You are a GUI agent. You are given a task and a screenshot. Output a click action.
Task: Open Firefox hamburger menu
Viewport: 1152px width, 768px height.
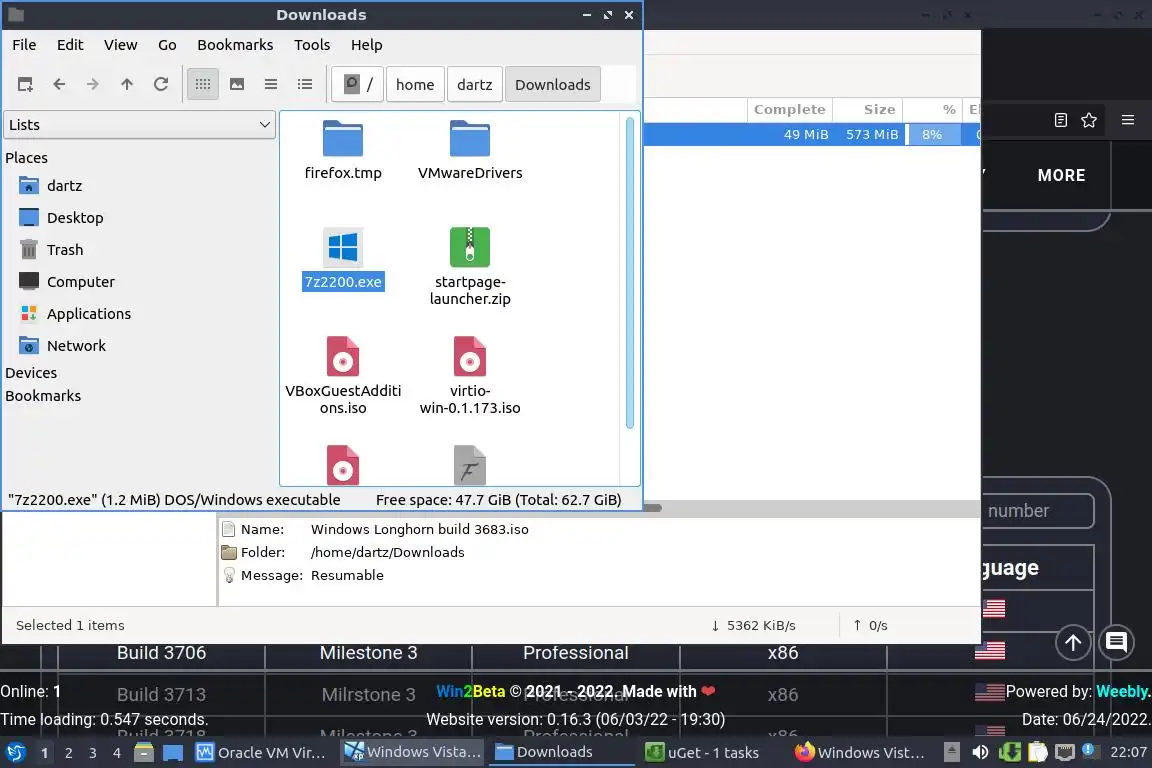coord(1128,120)
